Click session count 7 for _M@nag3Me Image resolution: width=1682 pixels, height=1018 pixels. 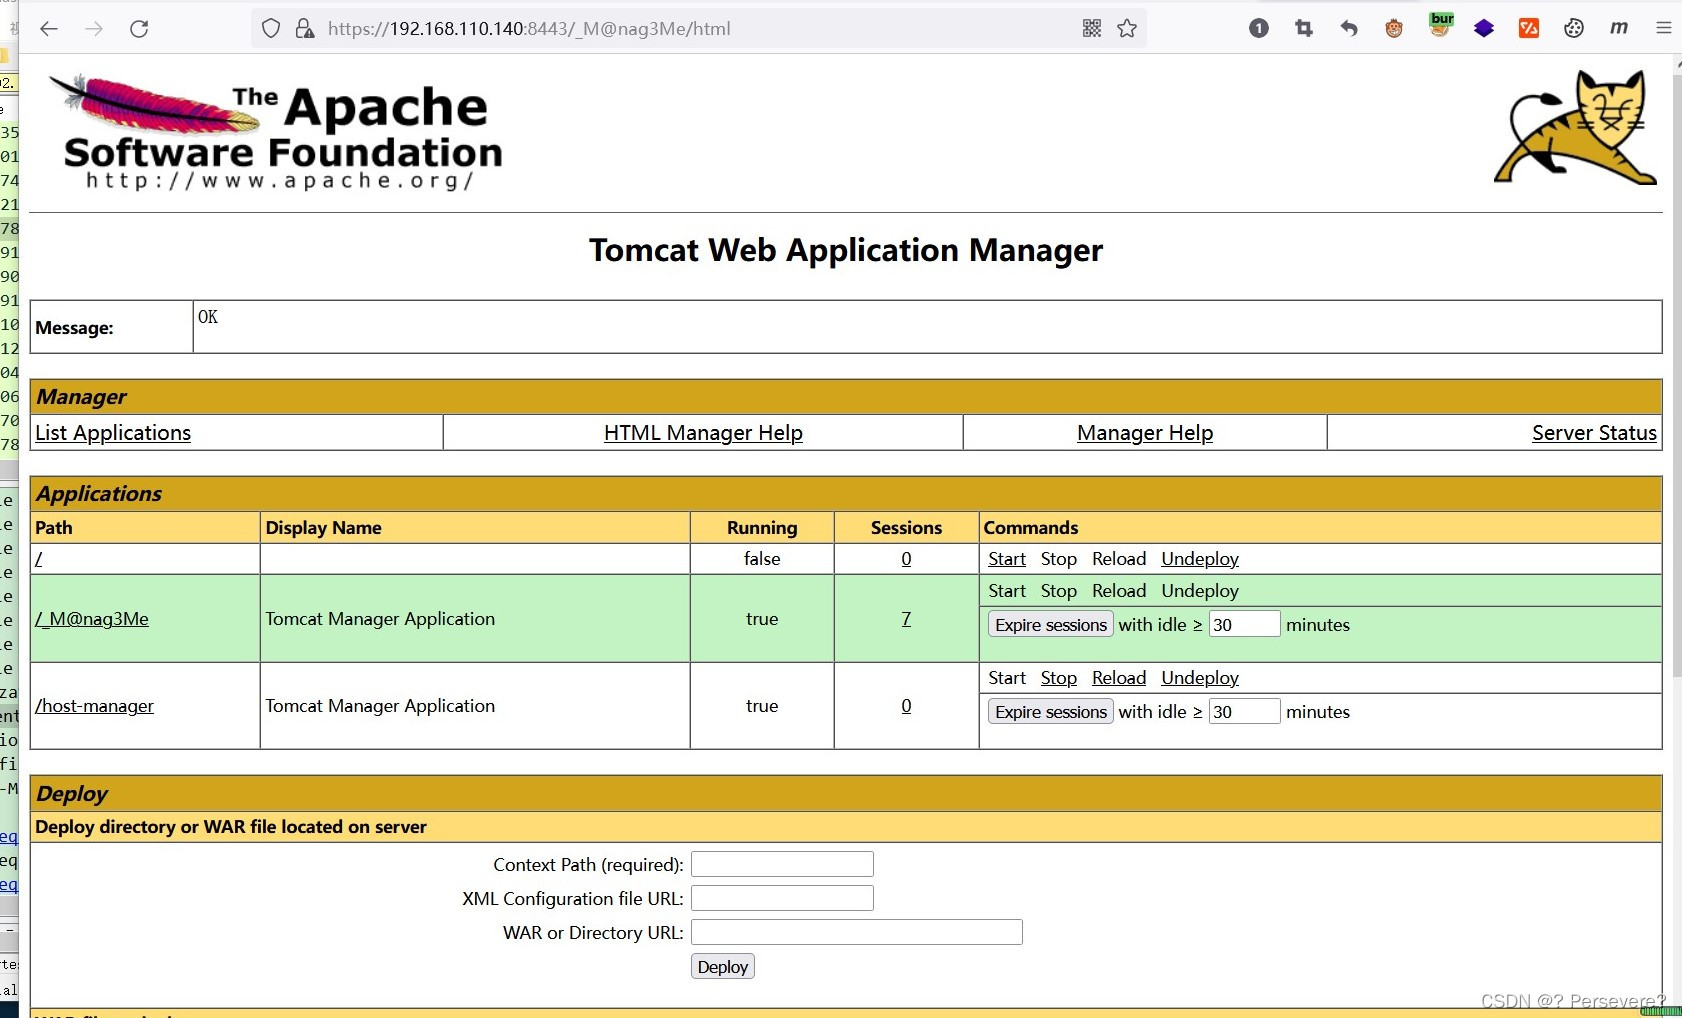click(x=906, y=619)
